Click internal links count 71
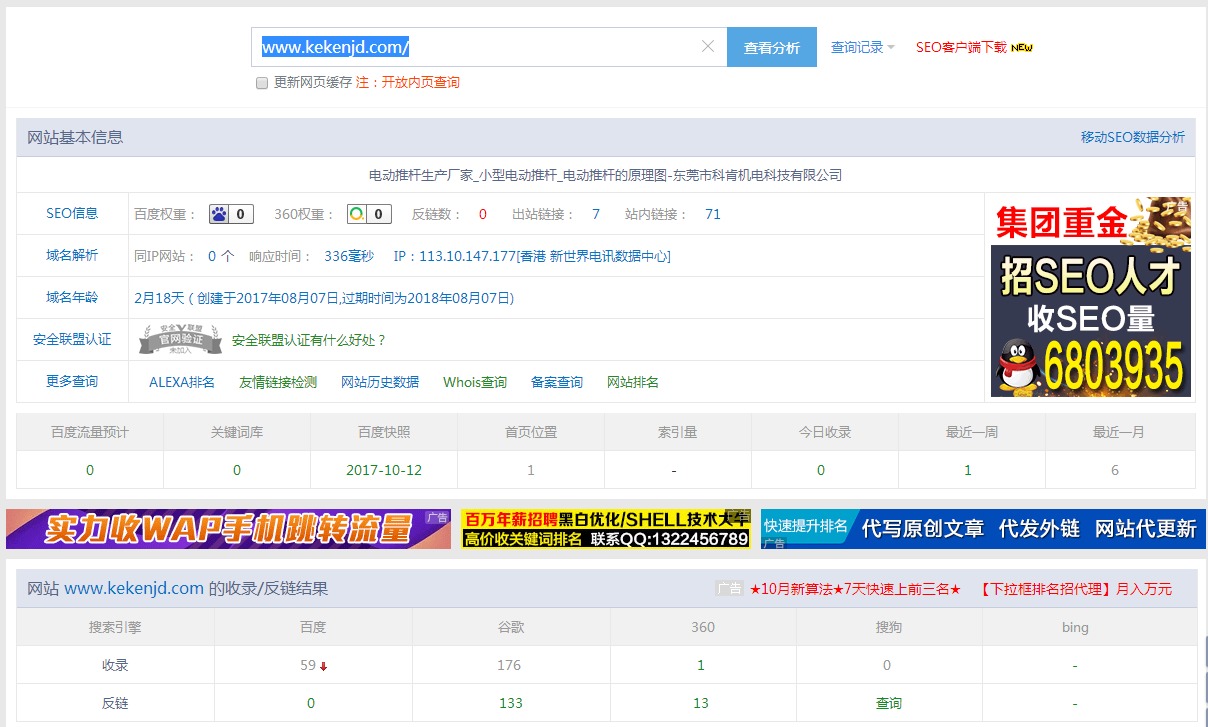This screenshot has height=727, width=1208. (x=713, y=214)
